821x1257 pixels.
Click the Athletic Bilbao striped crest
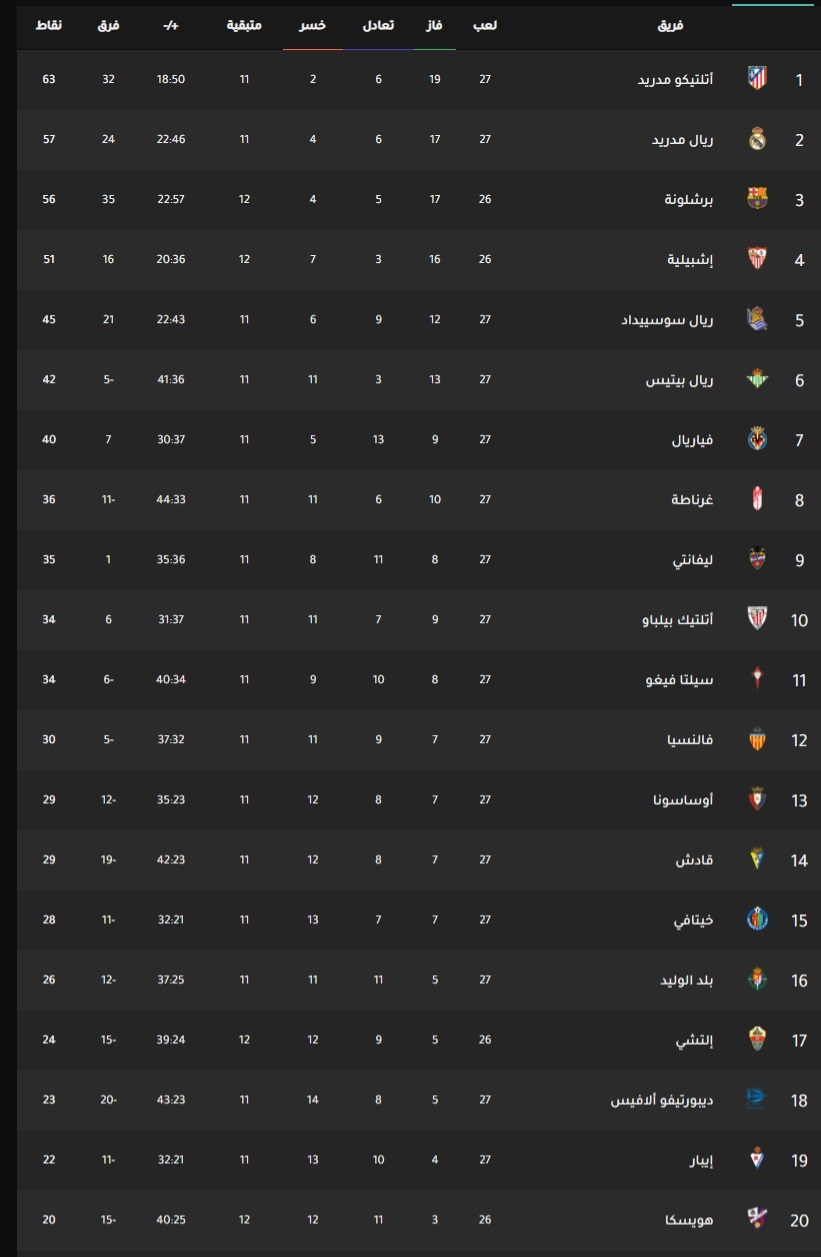(x=757, y=619)
